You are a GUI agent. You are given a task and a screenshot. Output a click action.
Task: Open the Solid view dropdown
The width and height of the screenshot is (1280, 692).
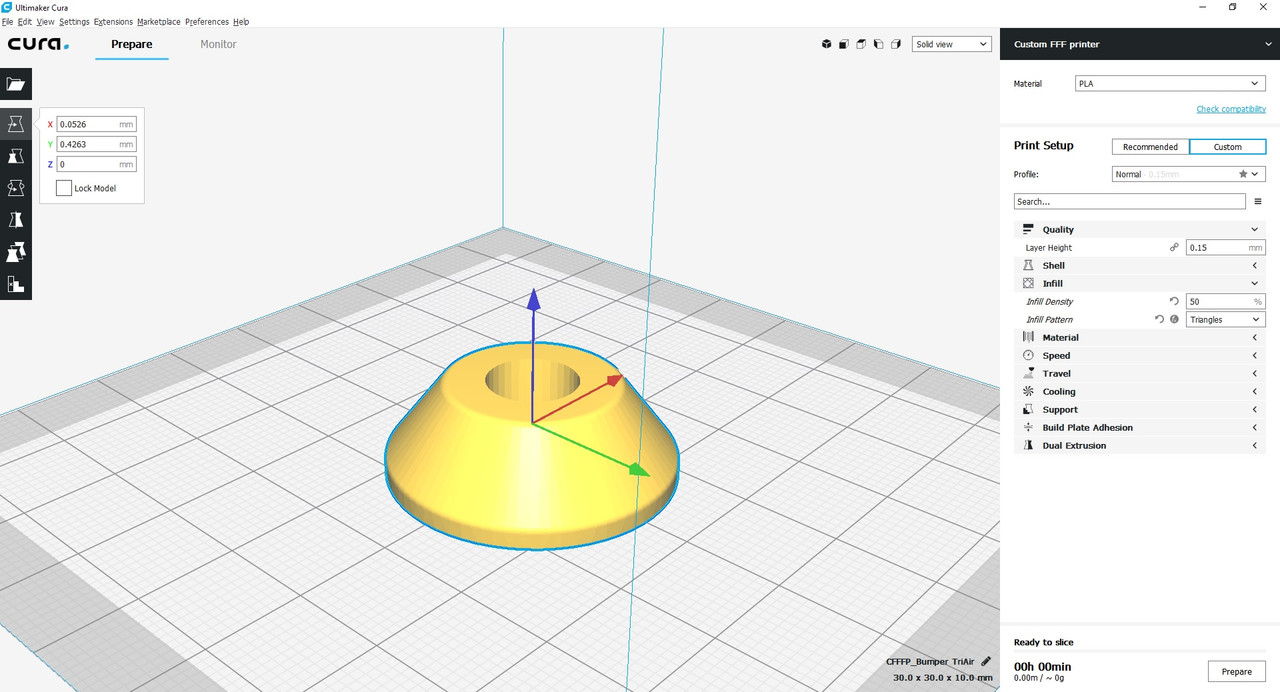point(952,44)
